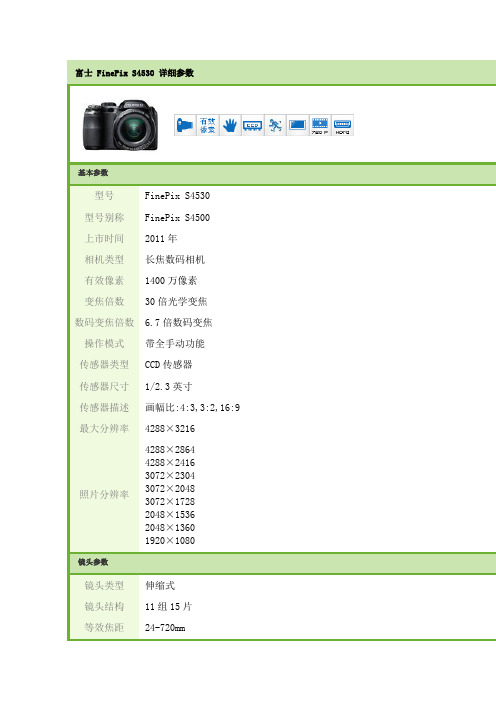Click the hand manual-mode feature icon
This screenshot has height=702, width=496.
(230, 125)
